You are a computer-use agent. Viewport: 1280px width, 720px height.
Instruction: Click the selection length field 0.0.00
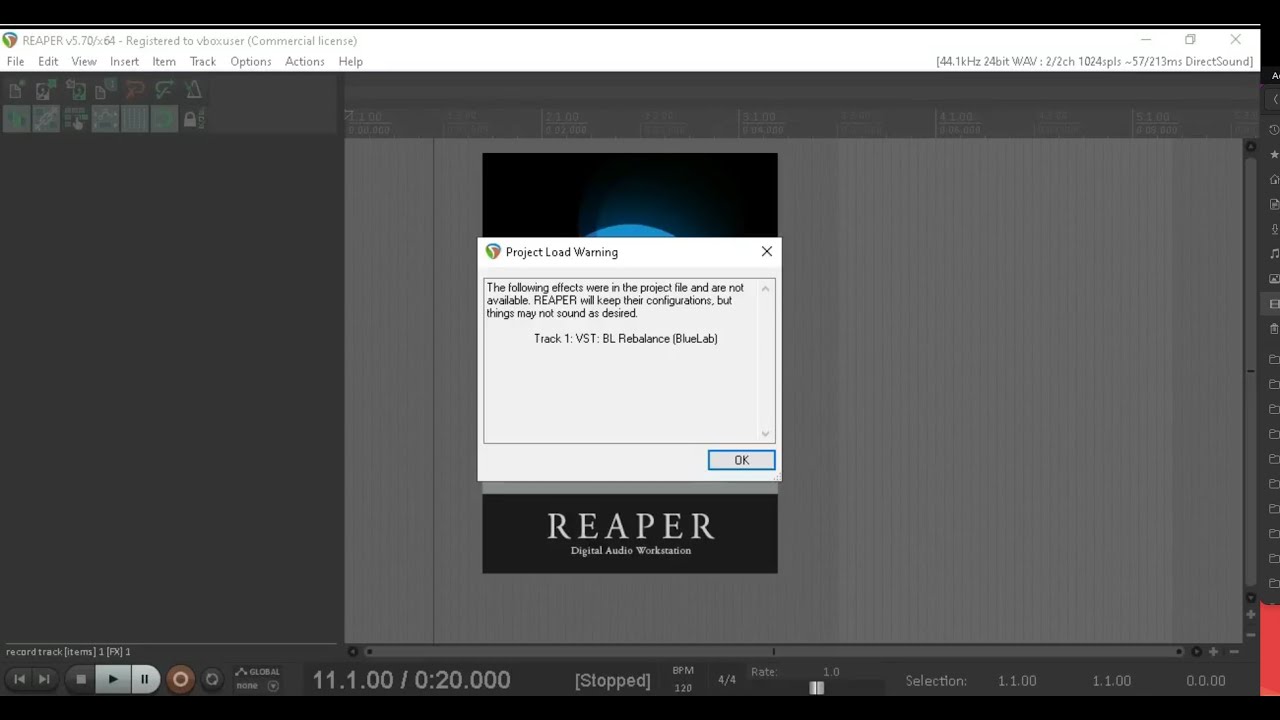click(x=1205, y=681)
